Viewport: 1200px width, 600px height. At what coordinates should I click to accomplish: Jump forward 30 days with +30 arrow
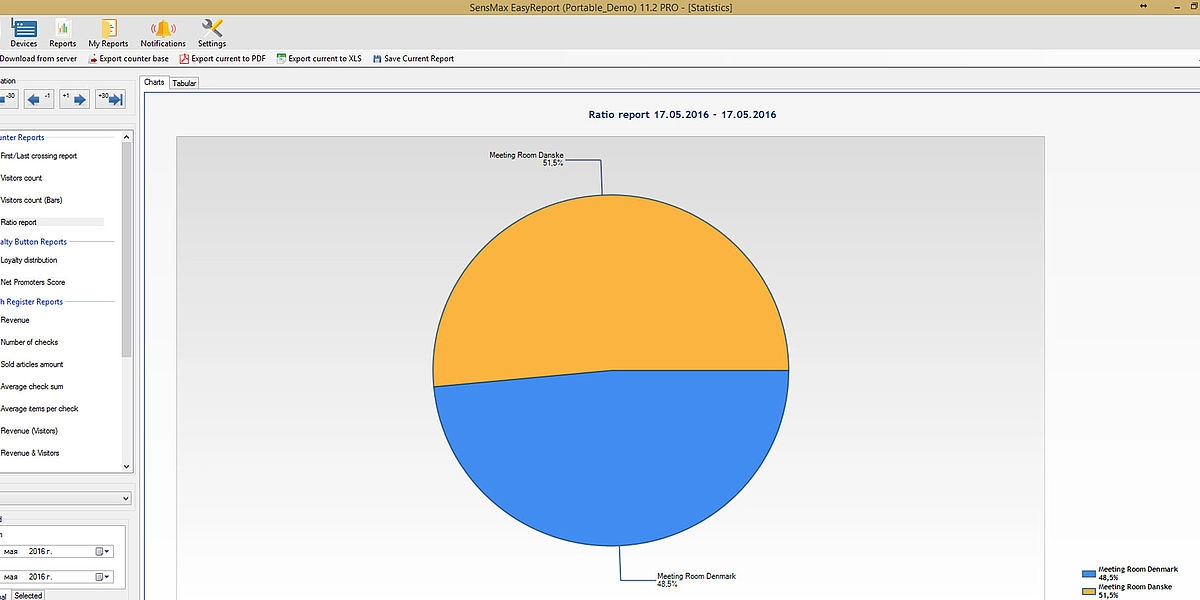coord(110,98)
